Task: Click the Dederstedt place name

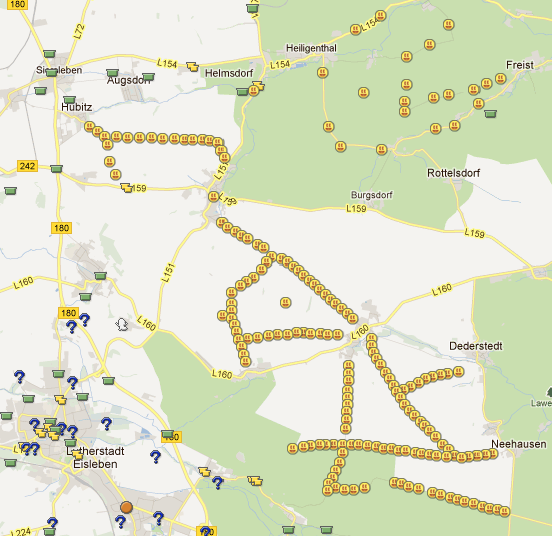Action: (476, 346)
